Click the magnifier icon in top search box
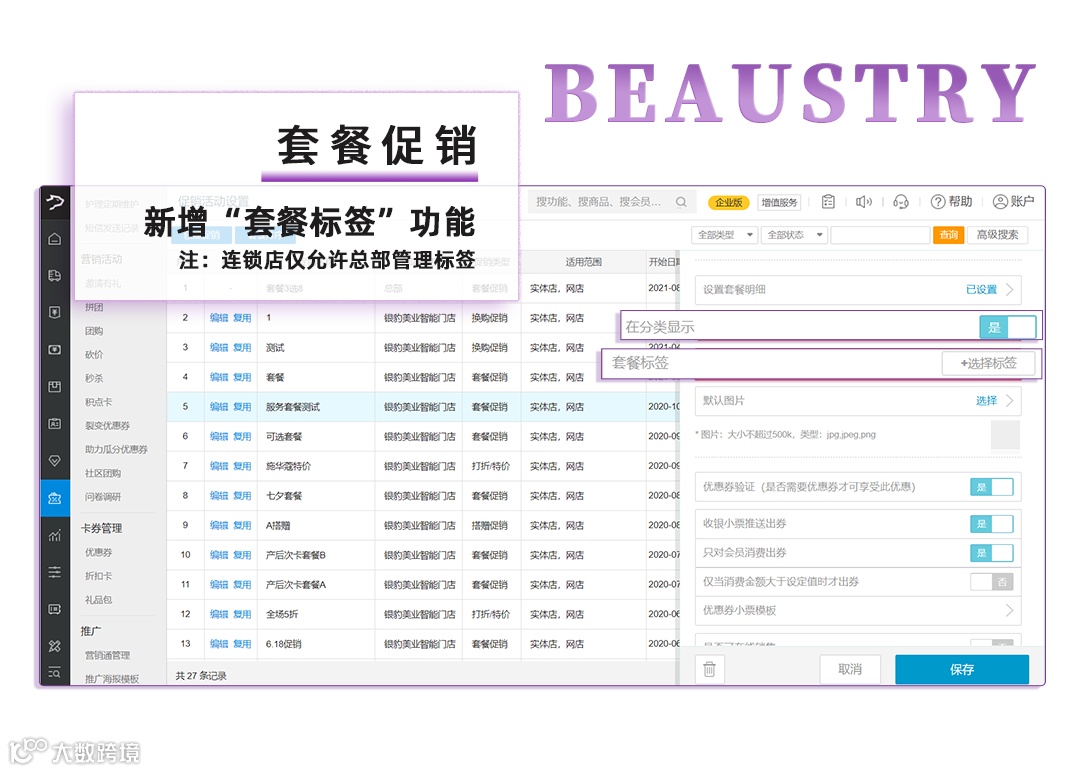This screenshot has width=1080, height=772. click(681, 202)
